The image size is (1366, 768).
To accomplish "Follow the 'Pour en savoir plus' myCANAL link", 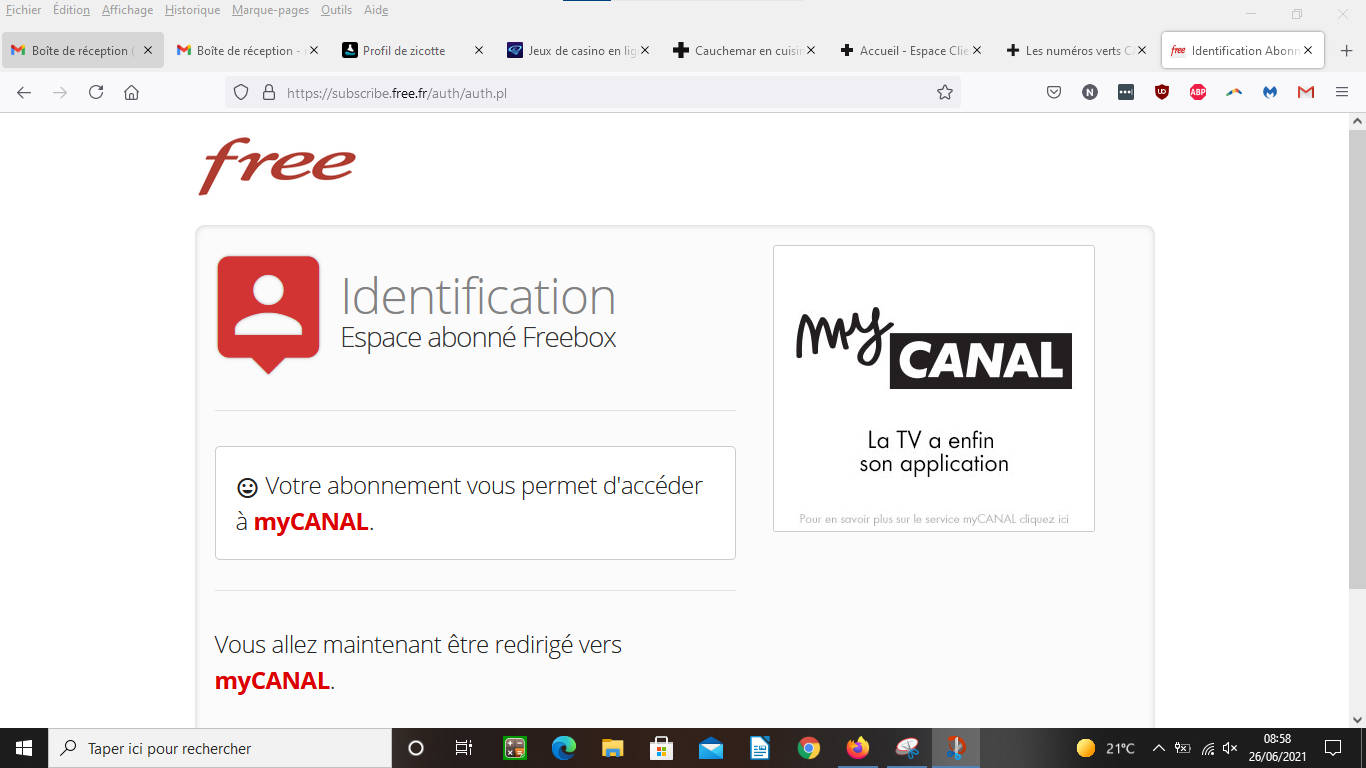I will click(934, 519).
